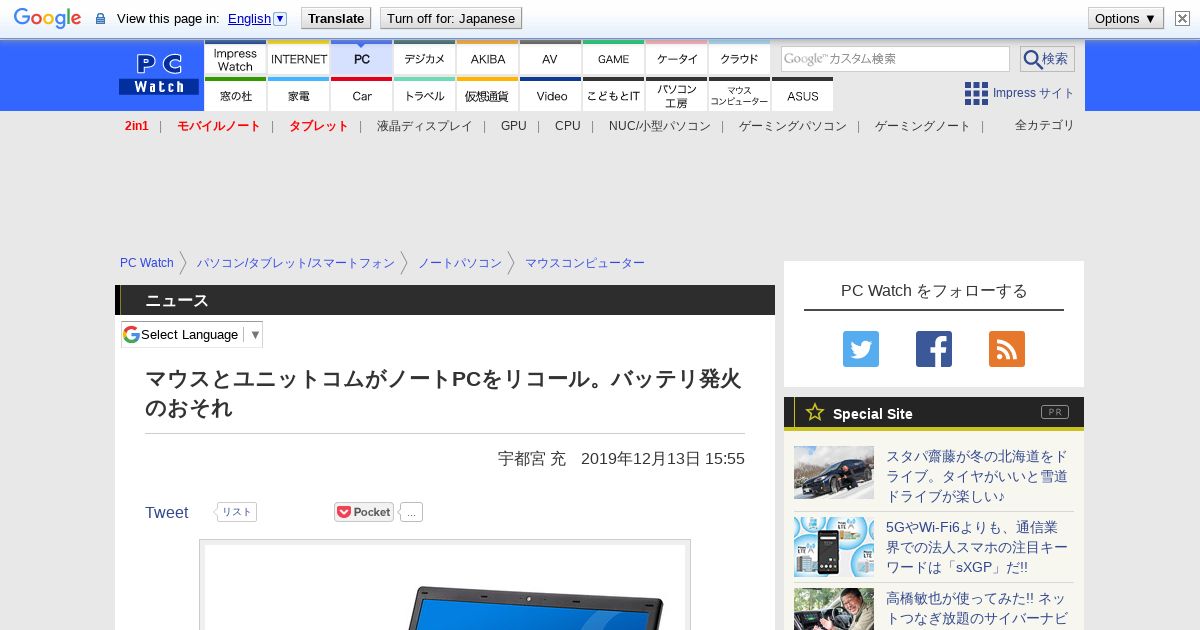This screenshot has height=630, width=1200.
Task: Open the Car tab
Action: pos(362,95)
